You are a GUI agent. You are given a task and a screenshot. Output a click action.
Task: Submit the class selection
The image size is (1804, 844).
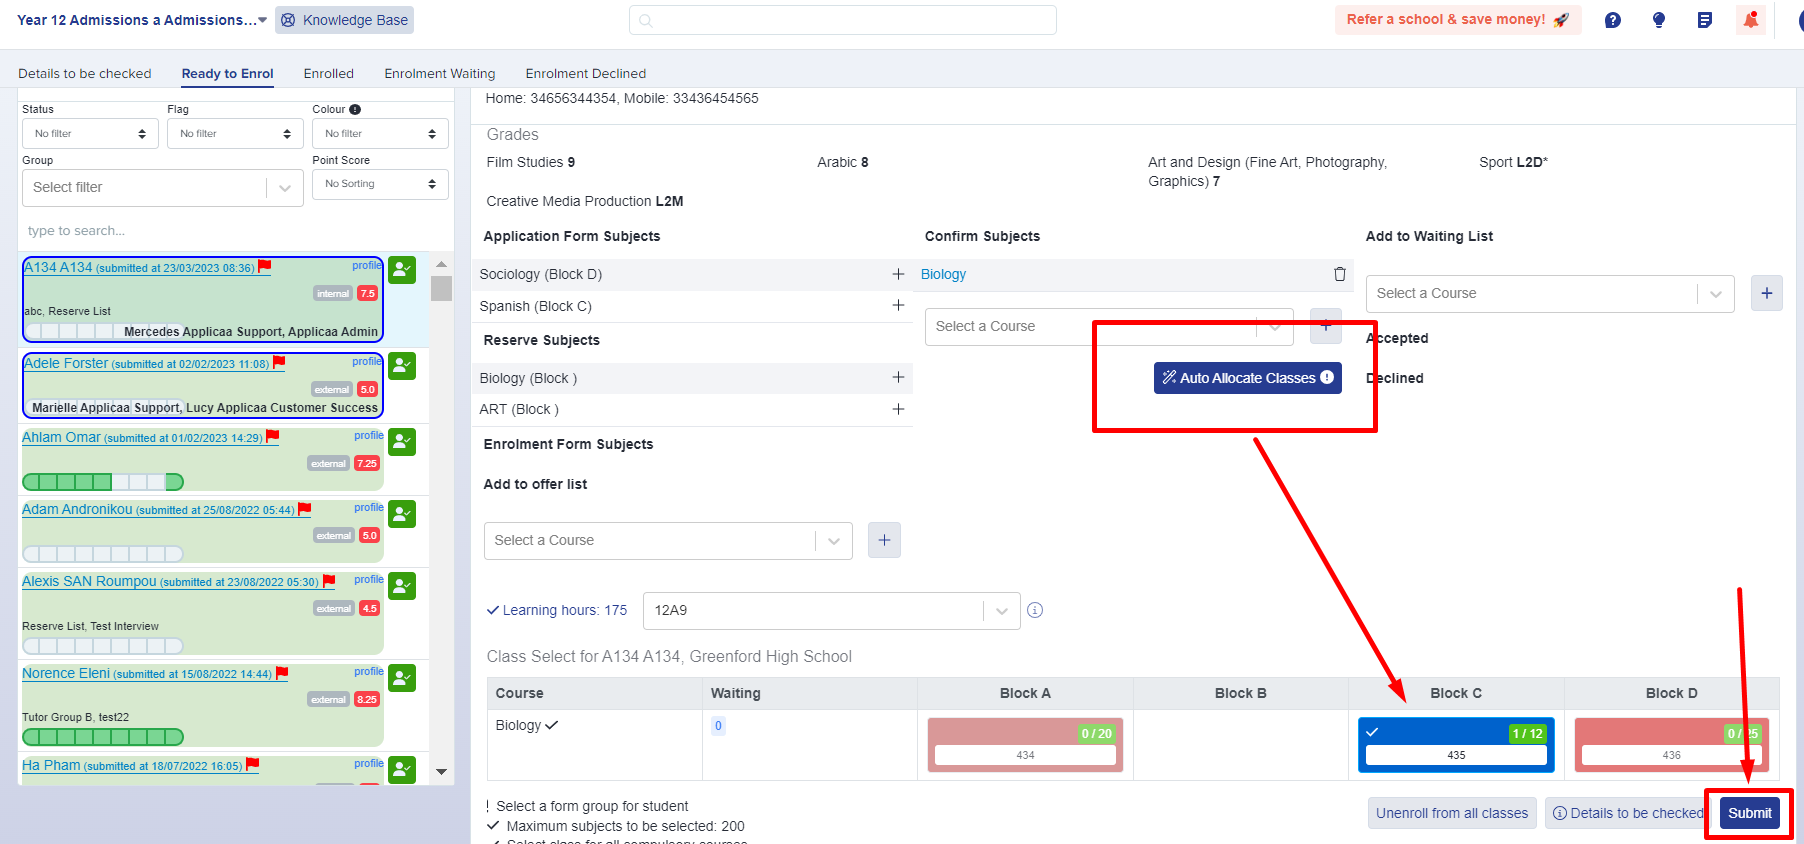pyautogui.click(x=1750, y=813)
